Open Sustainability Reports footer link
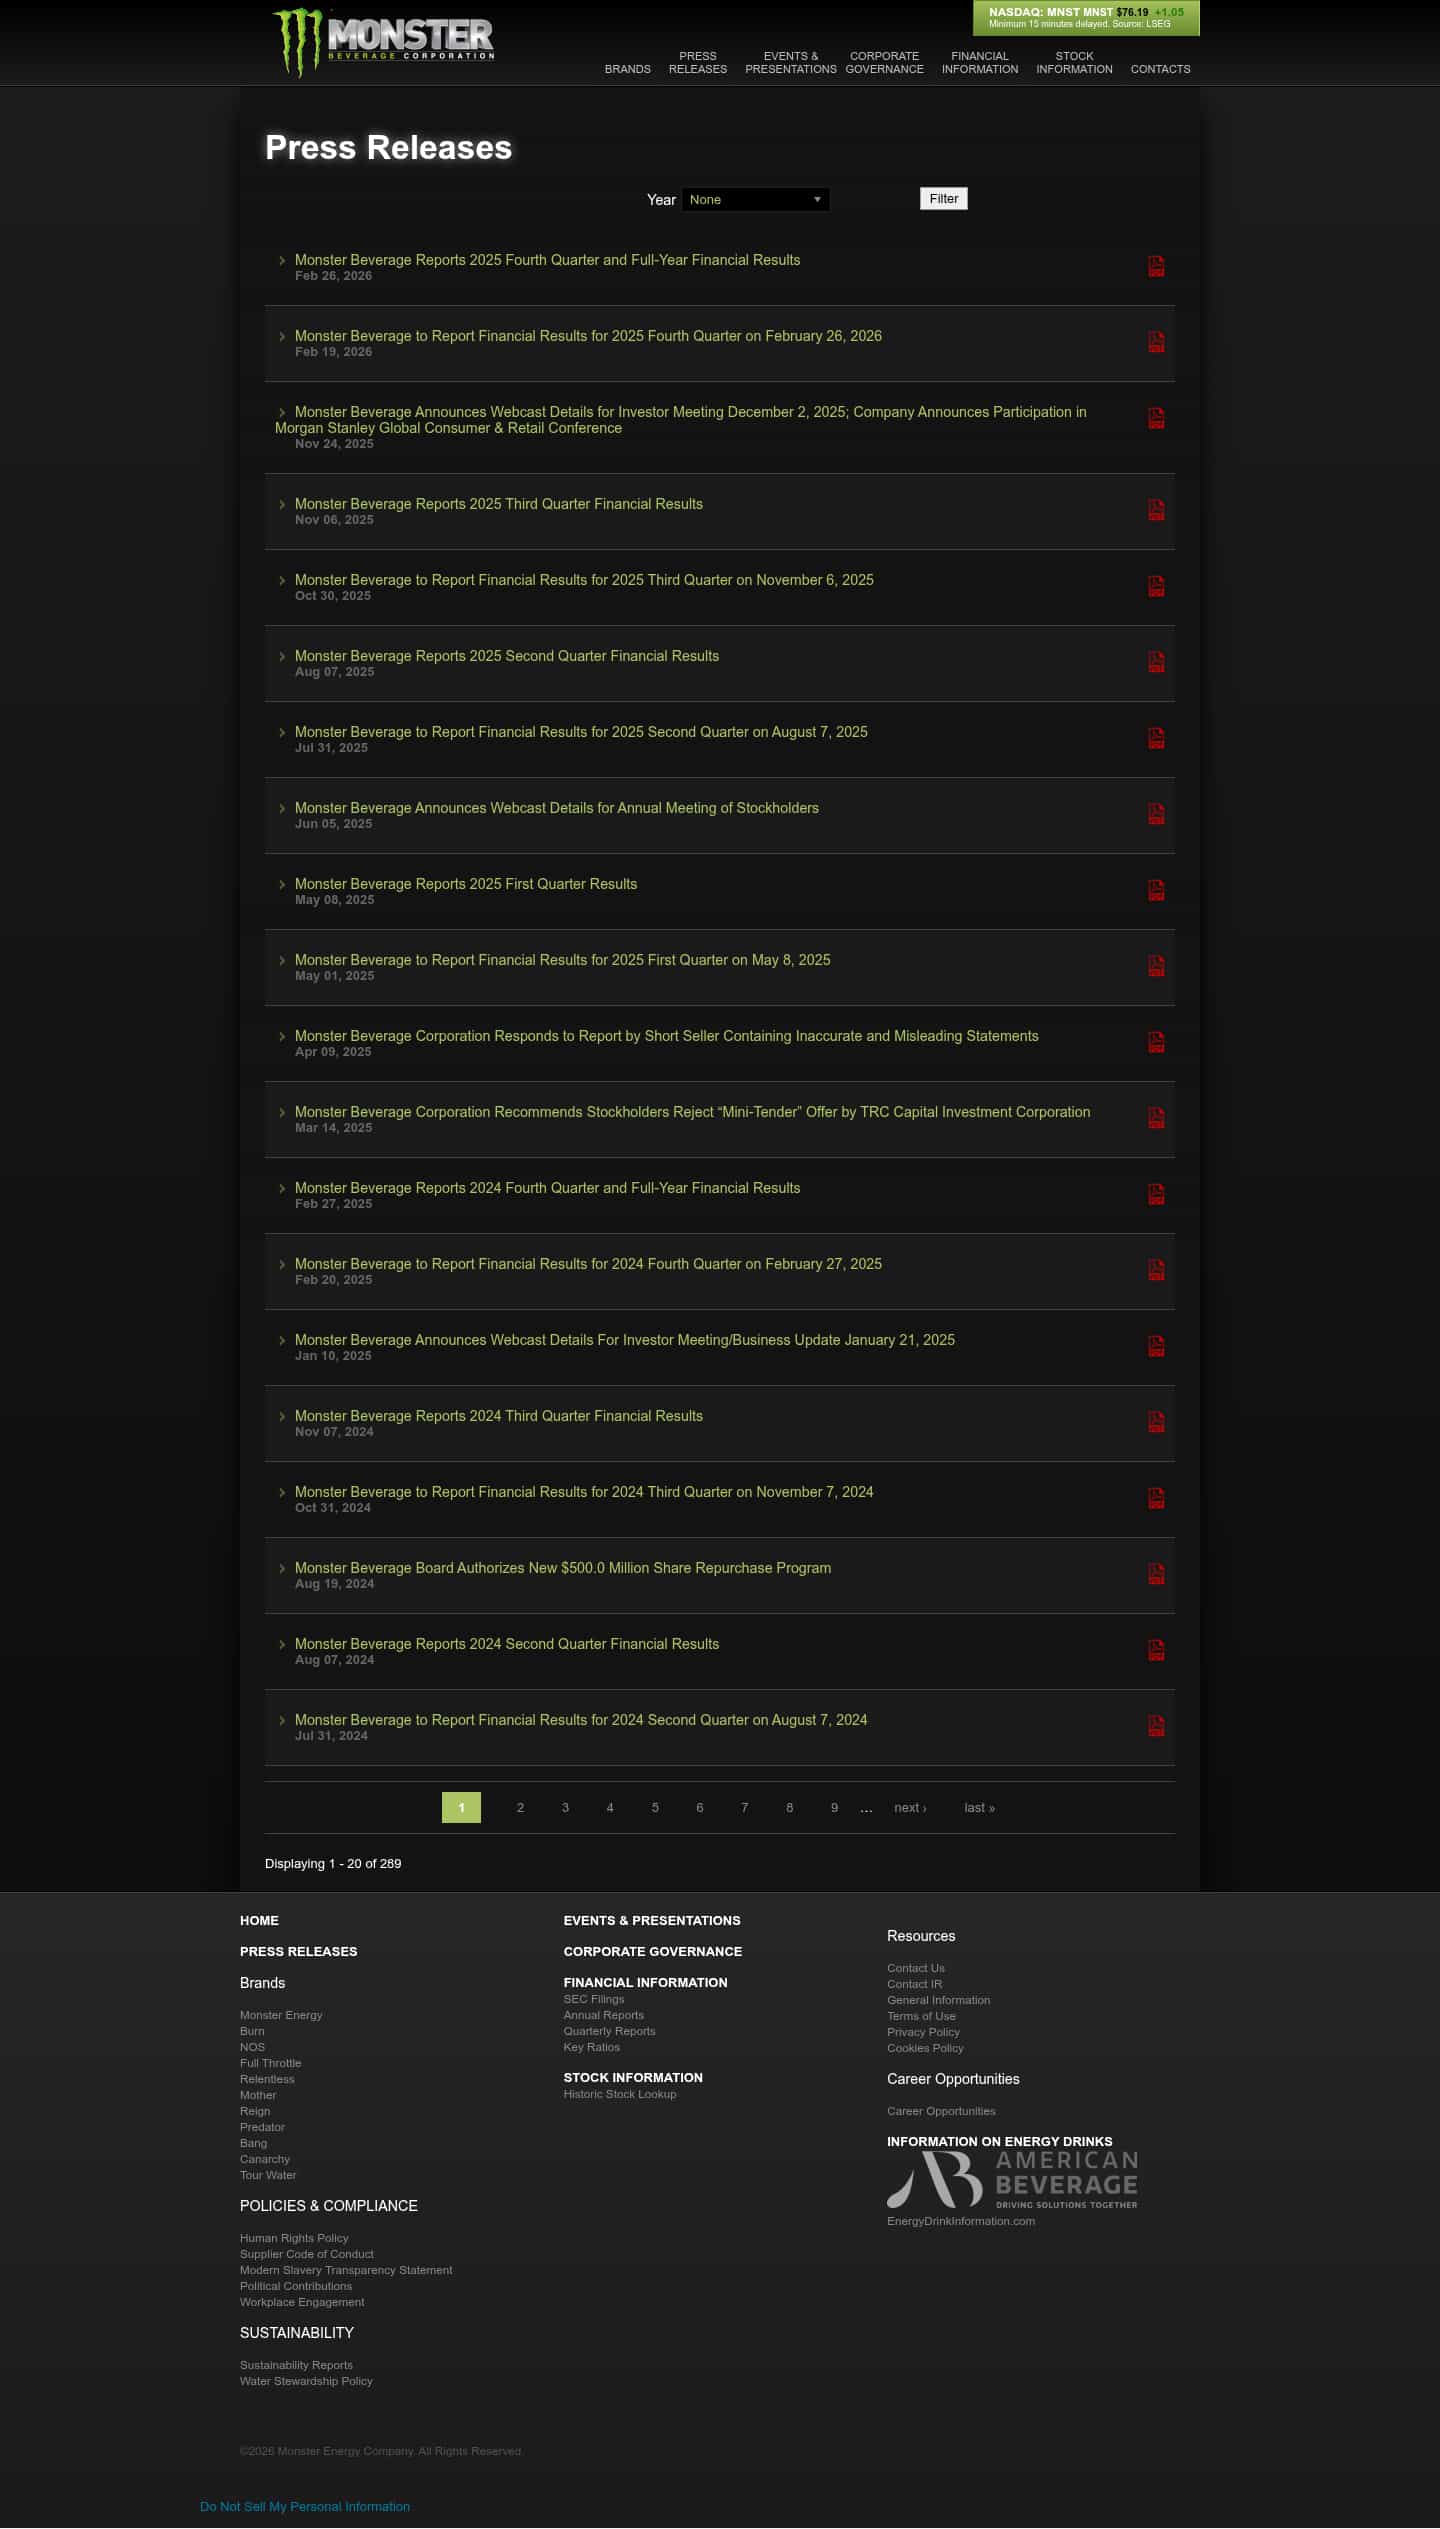The image size is (1440, 2529). (296, 2365)
